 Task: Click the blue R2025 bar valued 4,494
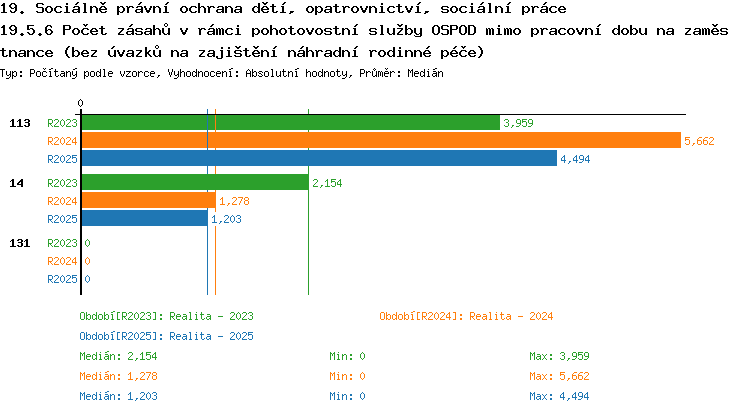pyautogui.click(x=320, y=158)
